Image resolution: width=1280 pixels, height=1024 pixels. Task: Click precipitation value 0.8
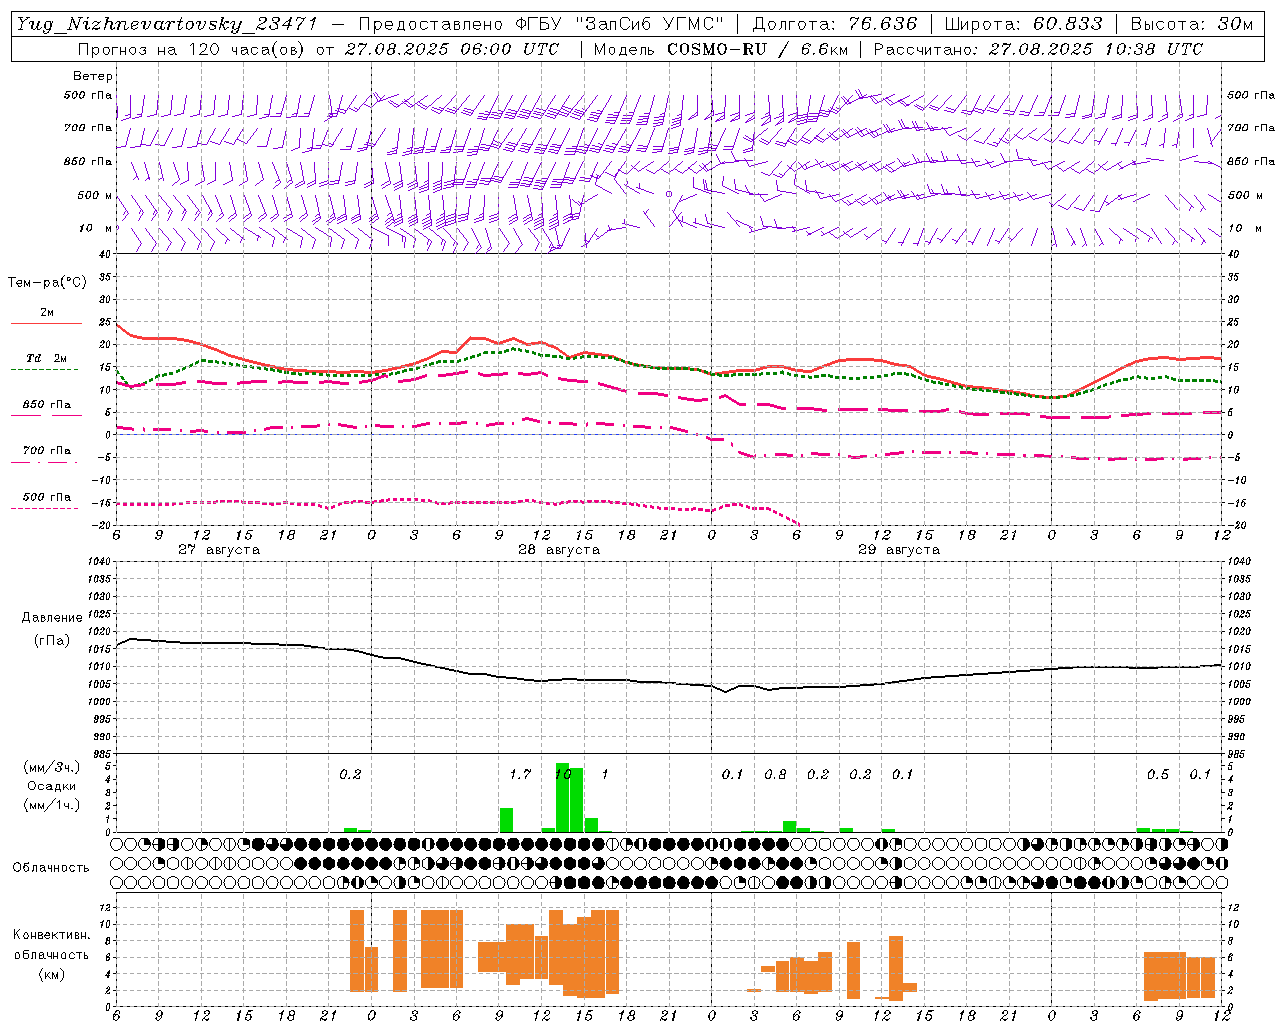click(775, 775)
